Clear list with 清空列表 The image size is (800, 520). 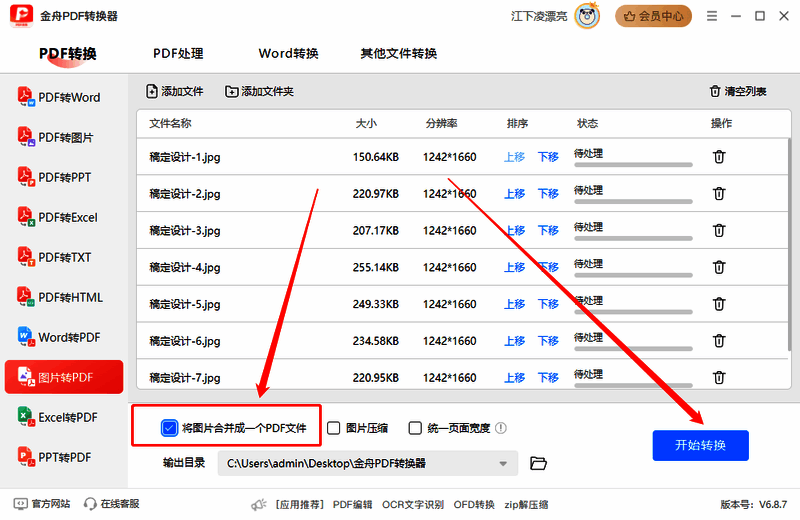click(x=738, y=91)
